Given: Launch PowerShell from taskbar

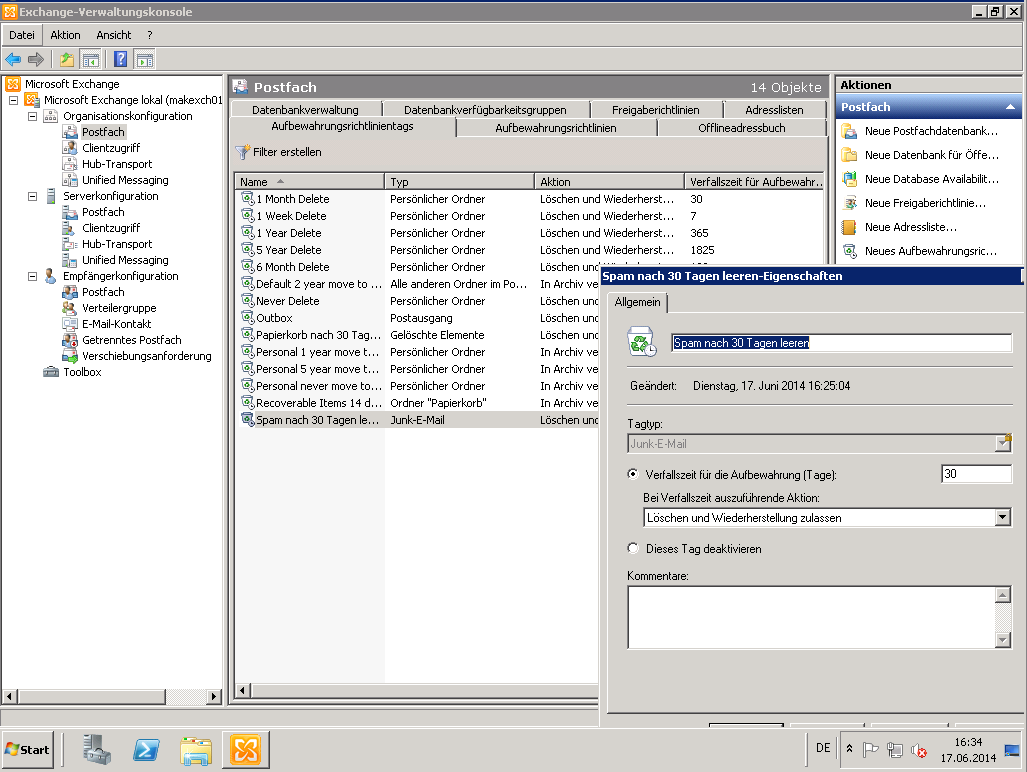Looking at the screenshot, I should 146,750.
